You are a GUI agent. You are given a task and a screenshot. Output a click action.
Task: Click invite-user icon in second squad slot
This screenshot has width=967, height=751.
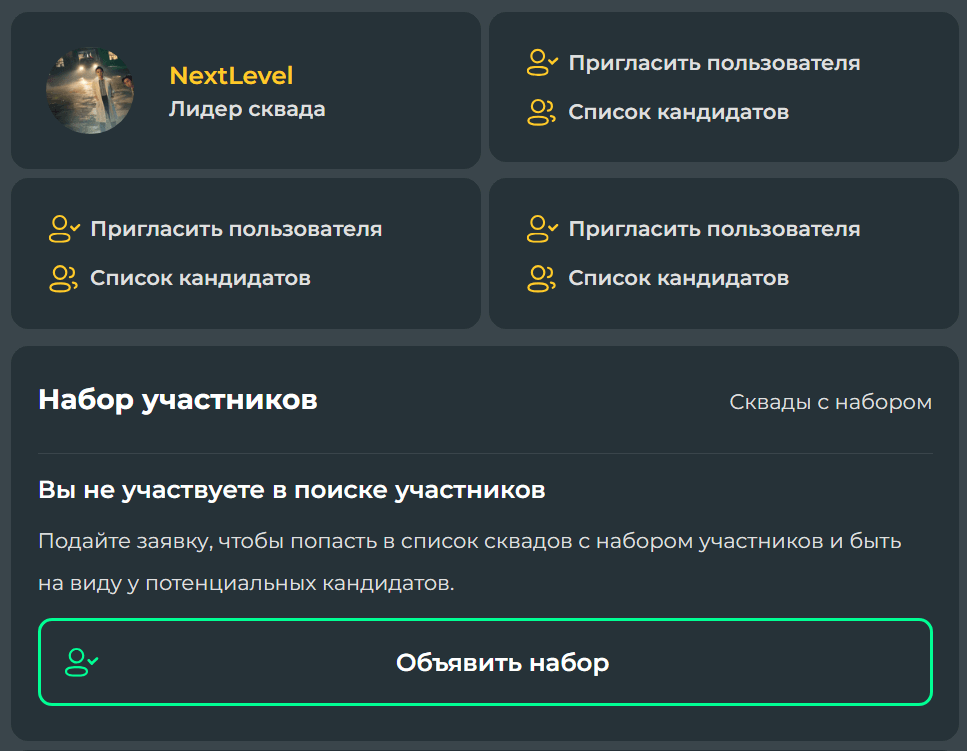click(541, 64)
